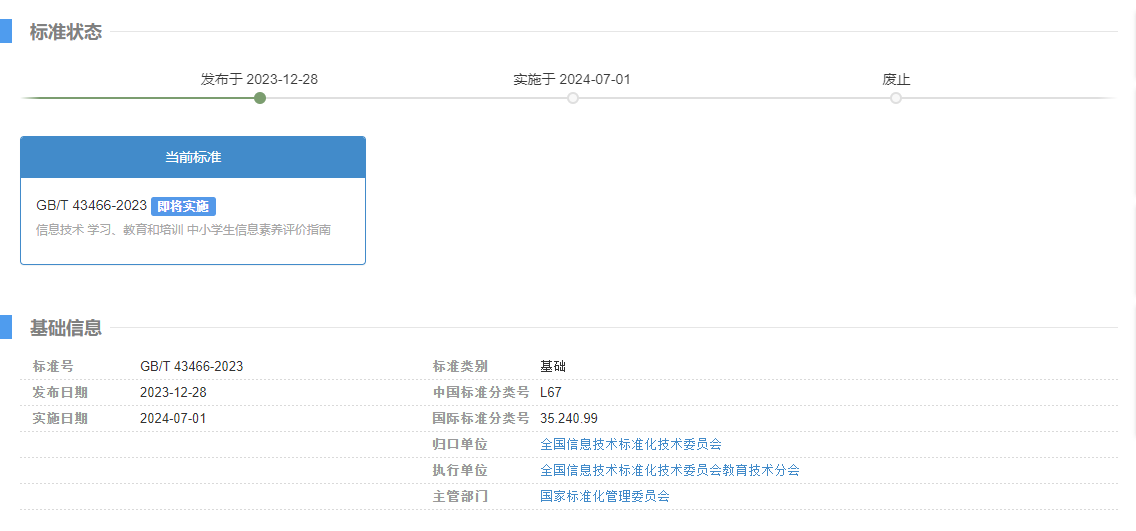Click the 废止 label above the timeline
The image size is (1136, 531).
[x=896, y=79]
